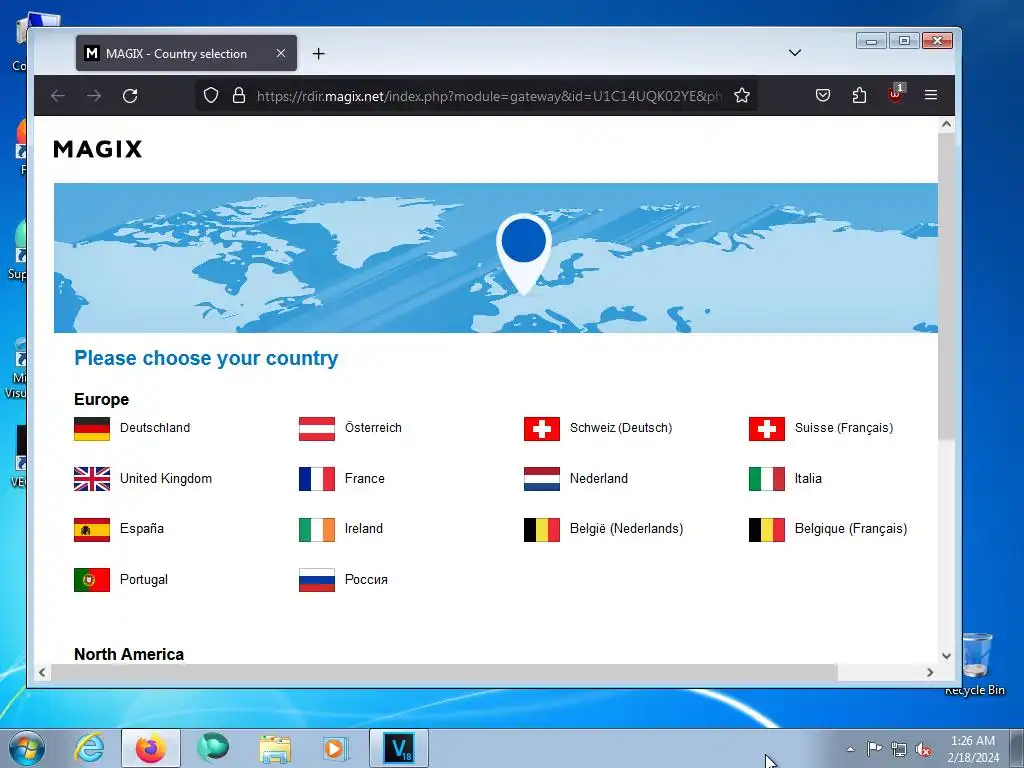Reload the page with the refresh button
This screenshot has height=768, width=1024.
tap(130, 96)
